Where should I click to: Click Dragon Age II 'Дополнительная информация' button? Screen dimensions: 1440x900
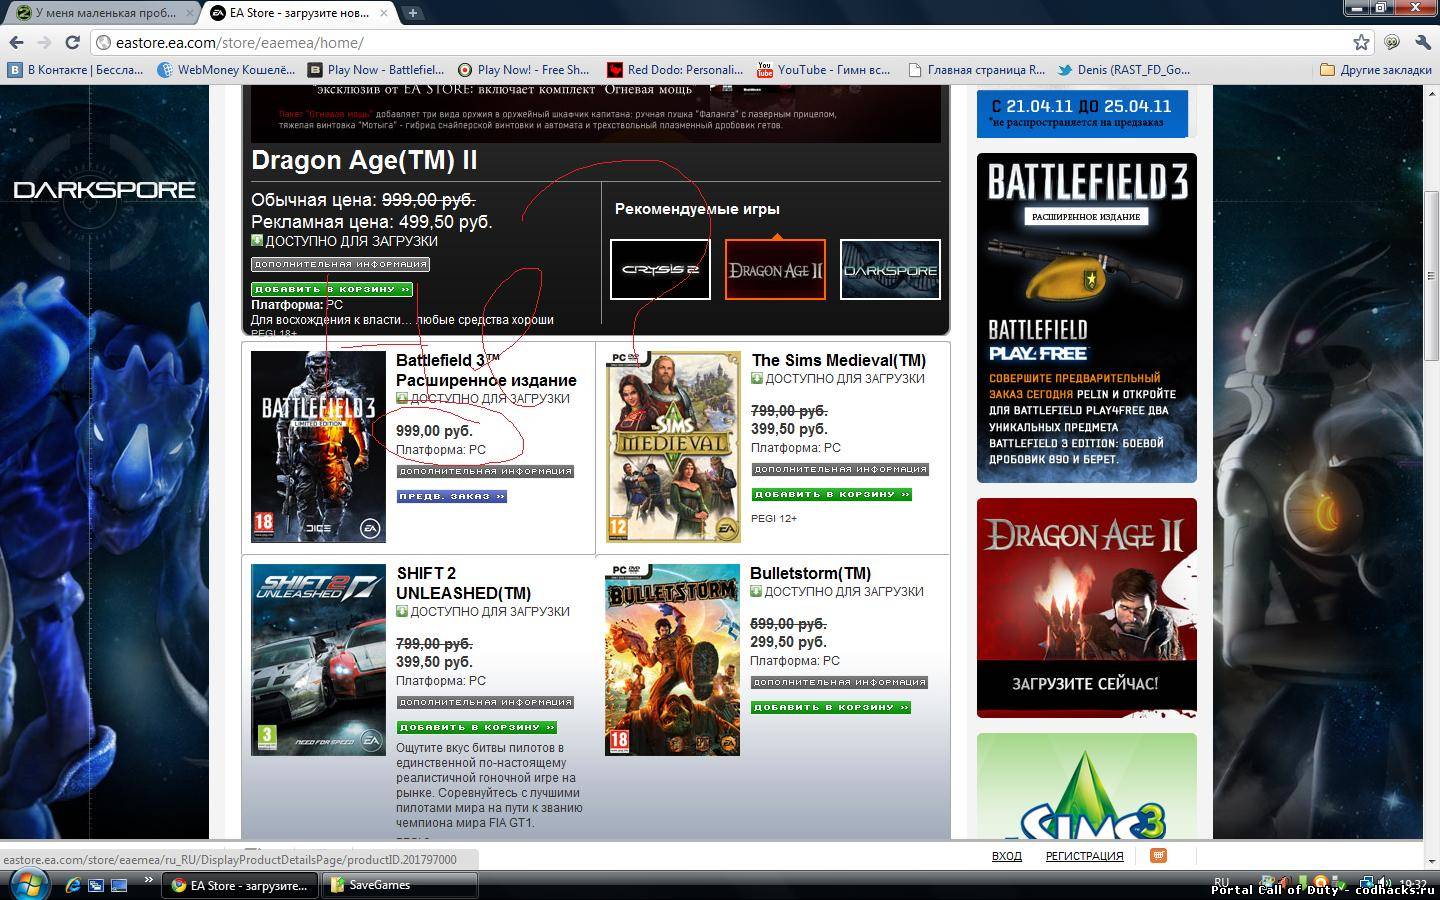pos(340,264)
